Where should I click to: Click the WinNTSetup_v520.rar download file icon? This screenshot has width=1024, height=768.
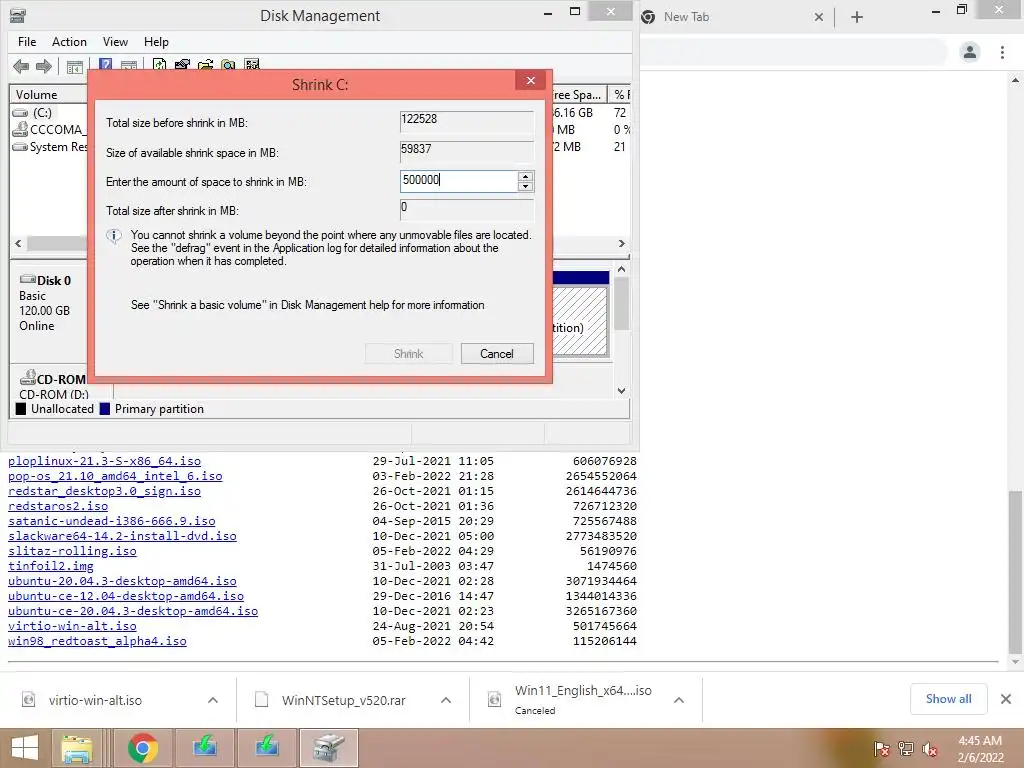pos(261,699)
